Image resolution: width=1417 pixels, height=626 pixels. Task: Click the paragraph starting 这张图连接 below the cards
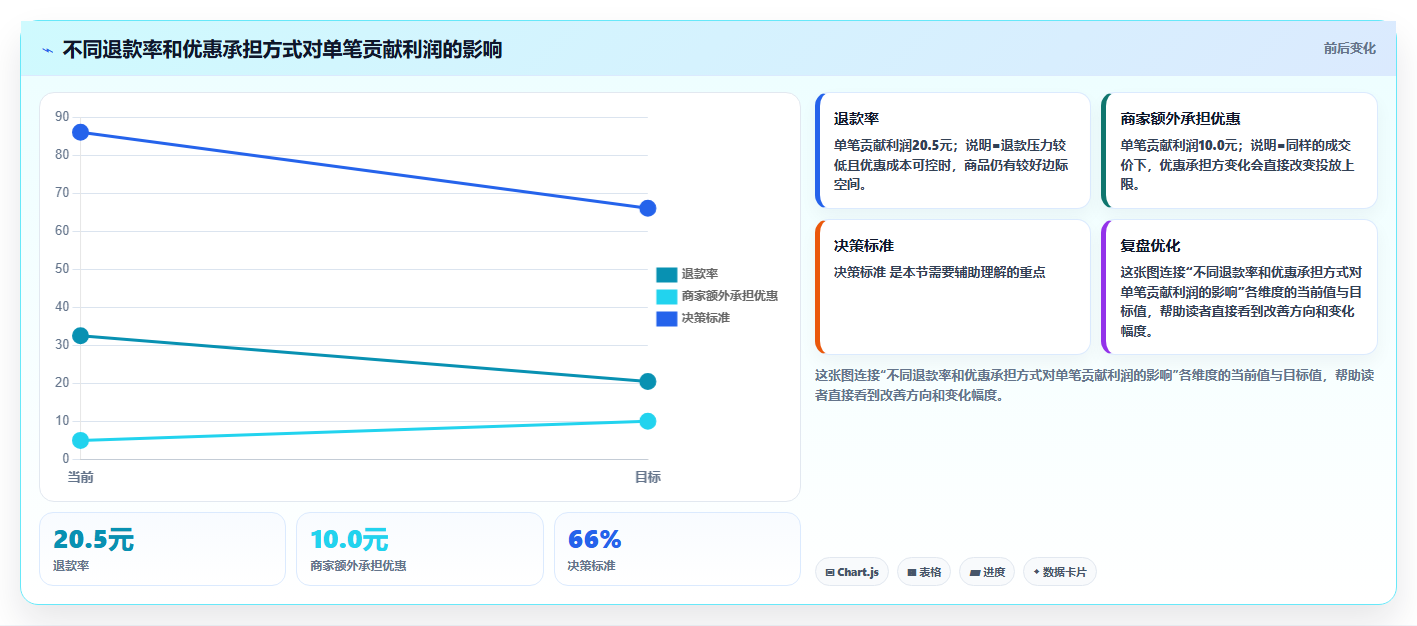[1095, 385]
